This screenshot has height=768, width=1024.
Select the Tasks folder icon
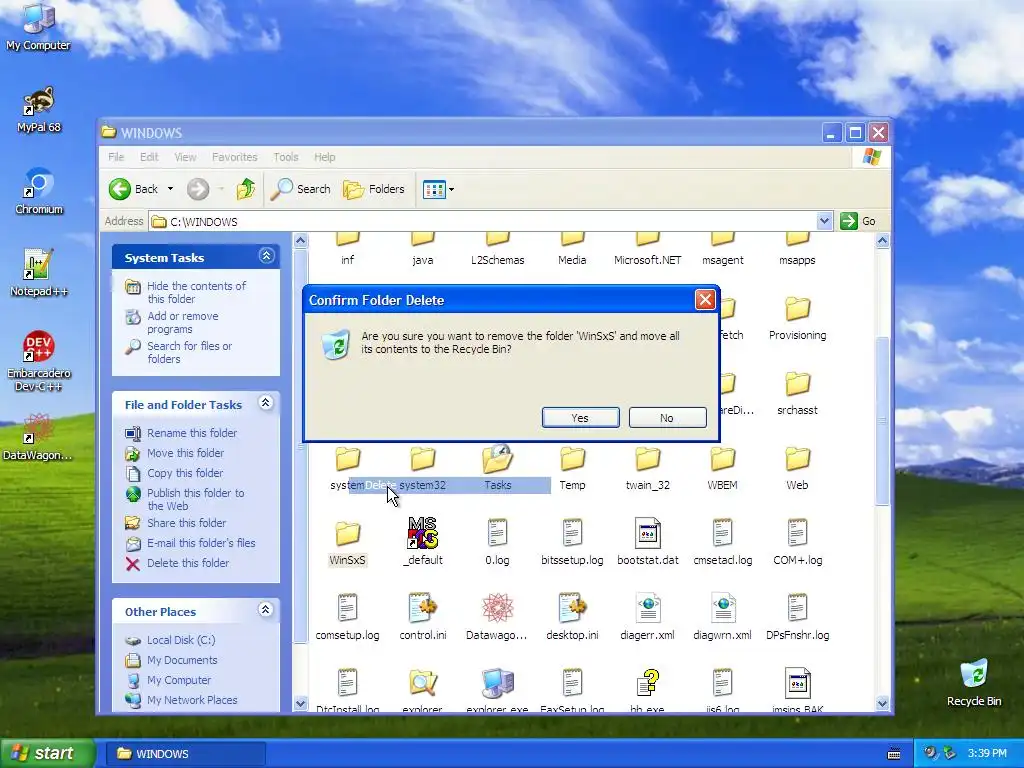(497, 459)
